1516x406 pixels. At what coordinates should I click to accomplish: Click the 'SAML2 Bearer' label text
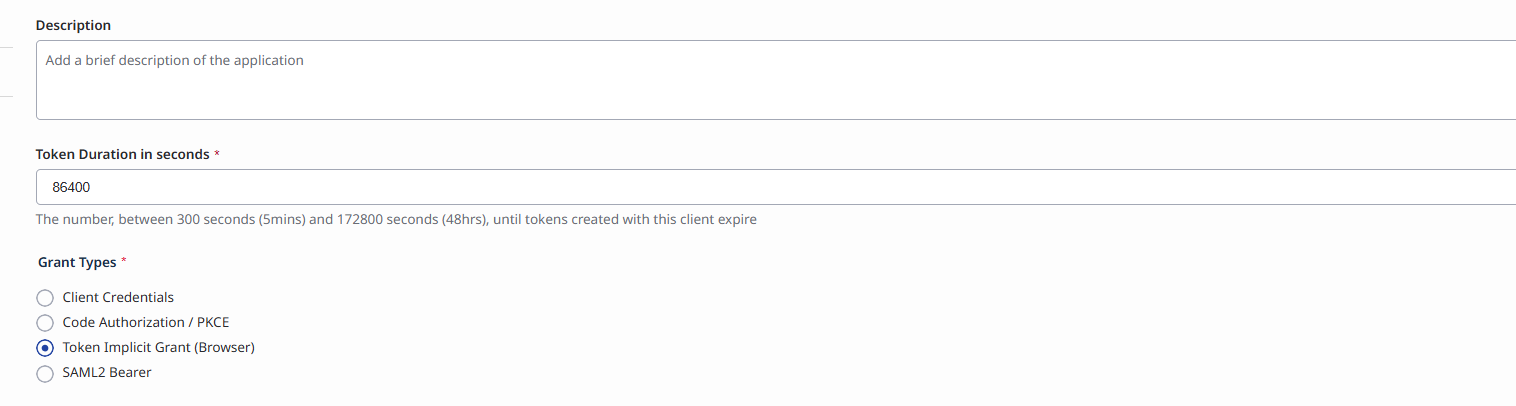pyautogui.click(x=107, y=373)
